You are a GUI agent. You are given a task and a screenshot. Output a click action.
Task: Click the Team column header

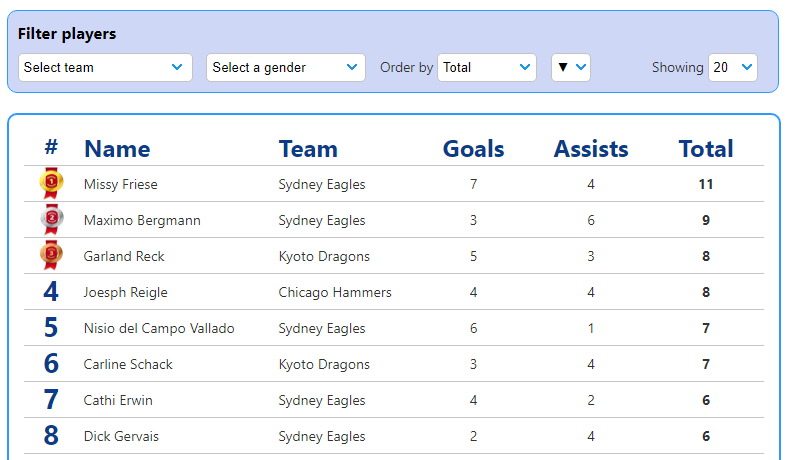point(308,149)
